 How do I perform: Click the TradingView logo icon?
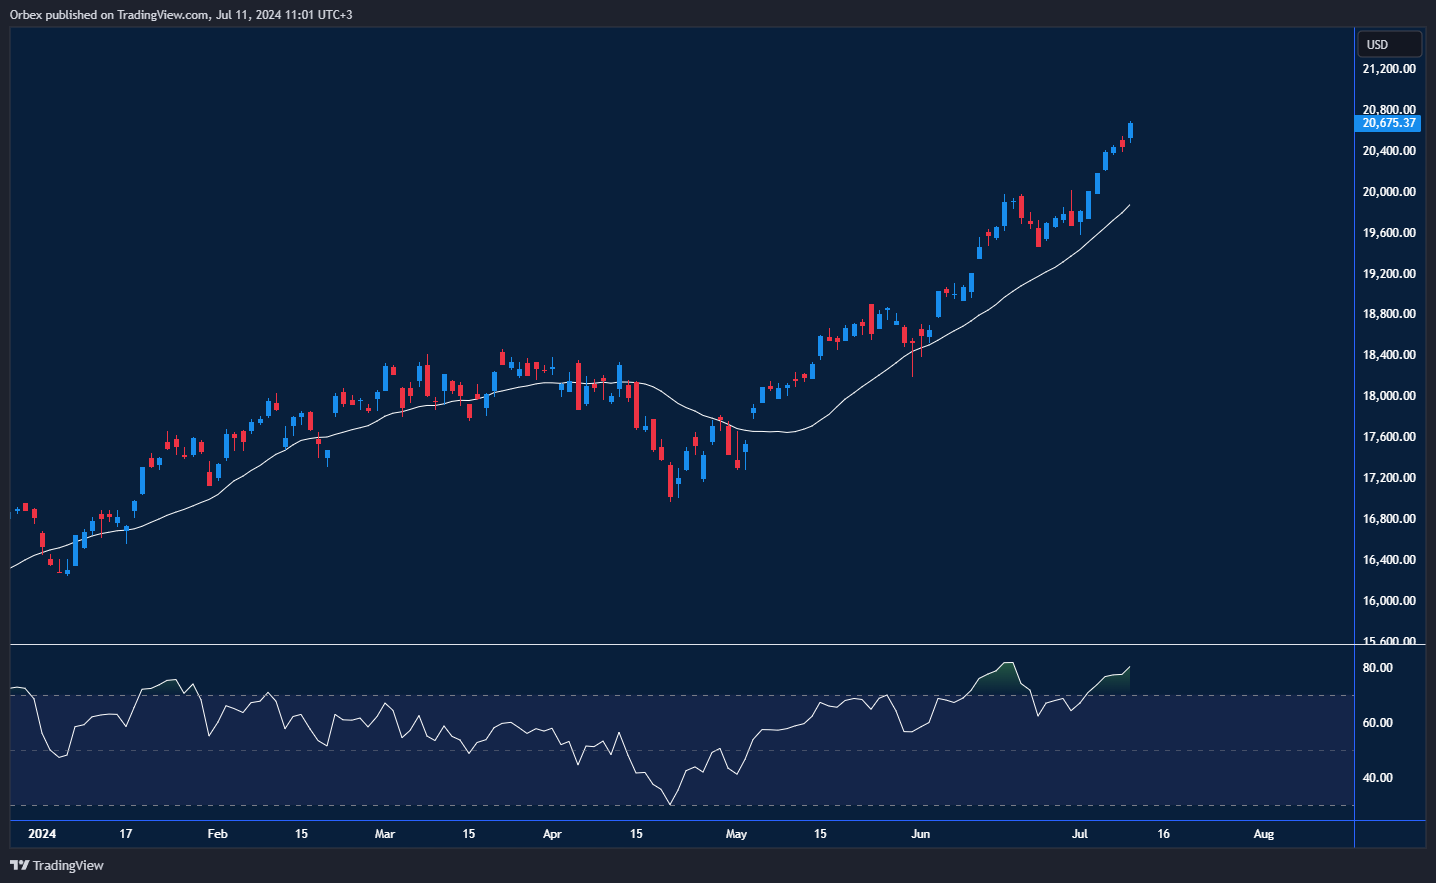click(19, 865)
